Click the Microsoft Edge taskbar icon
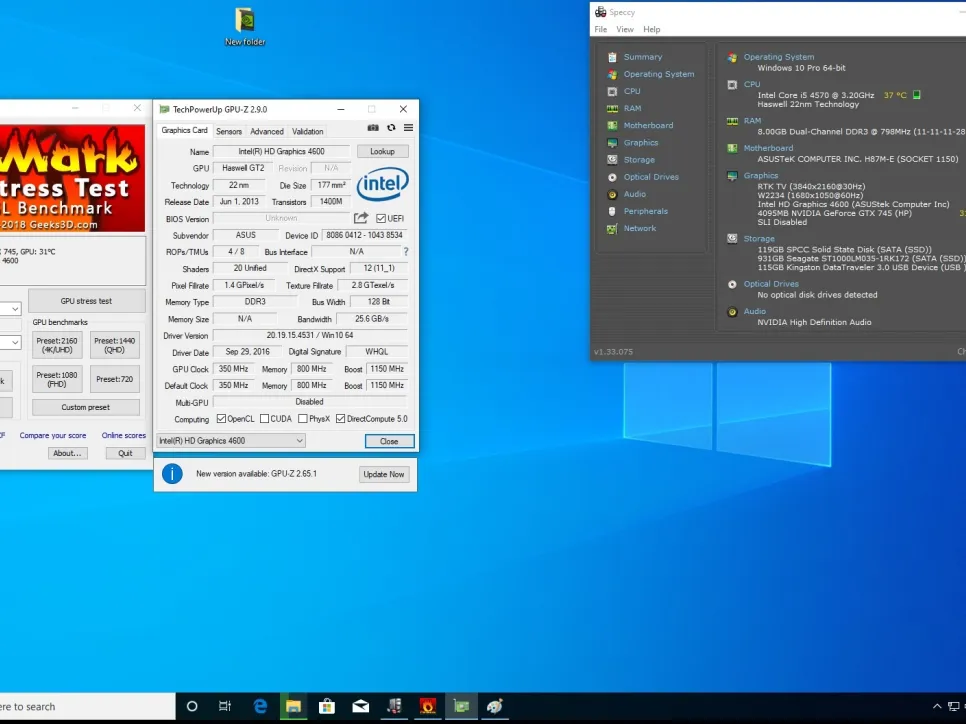The image size is (966, 724). pos(260,706)
